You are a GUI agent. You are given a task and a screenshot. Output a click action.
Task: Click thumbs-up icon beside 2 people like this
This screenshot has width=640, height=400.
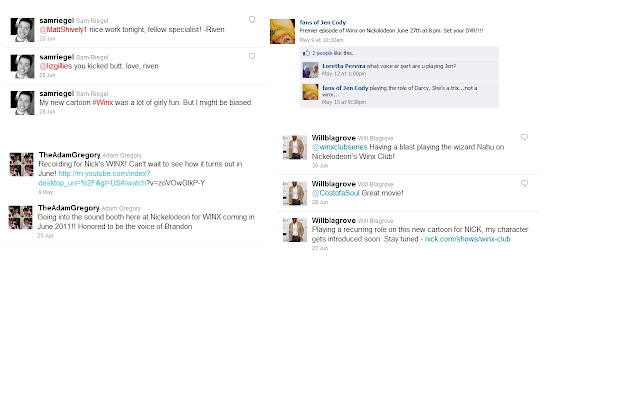pyautogui.click(x=306, y=53)
